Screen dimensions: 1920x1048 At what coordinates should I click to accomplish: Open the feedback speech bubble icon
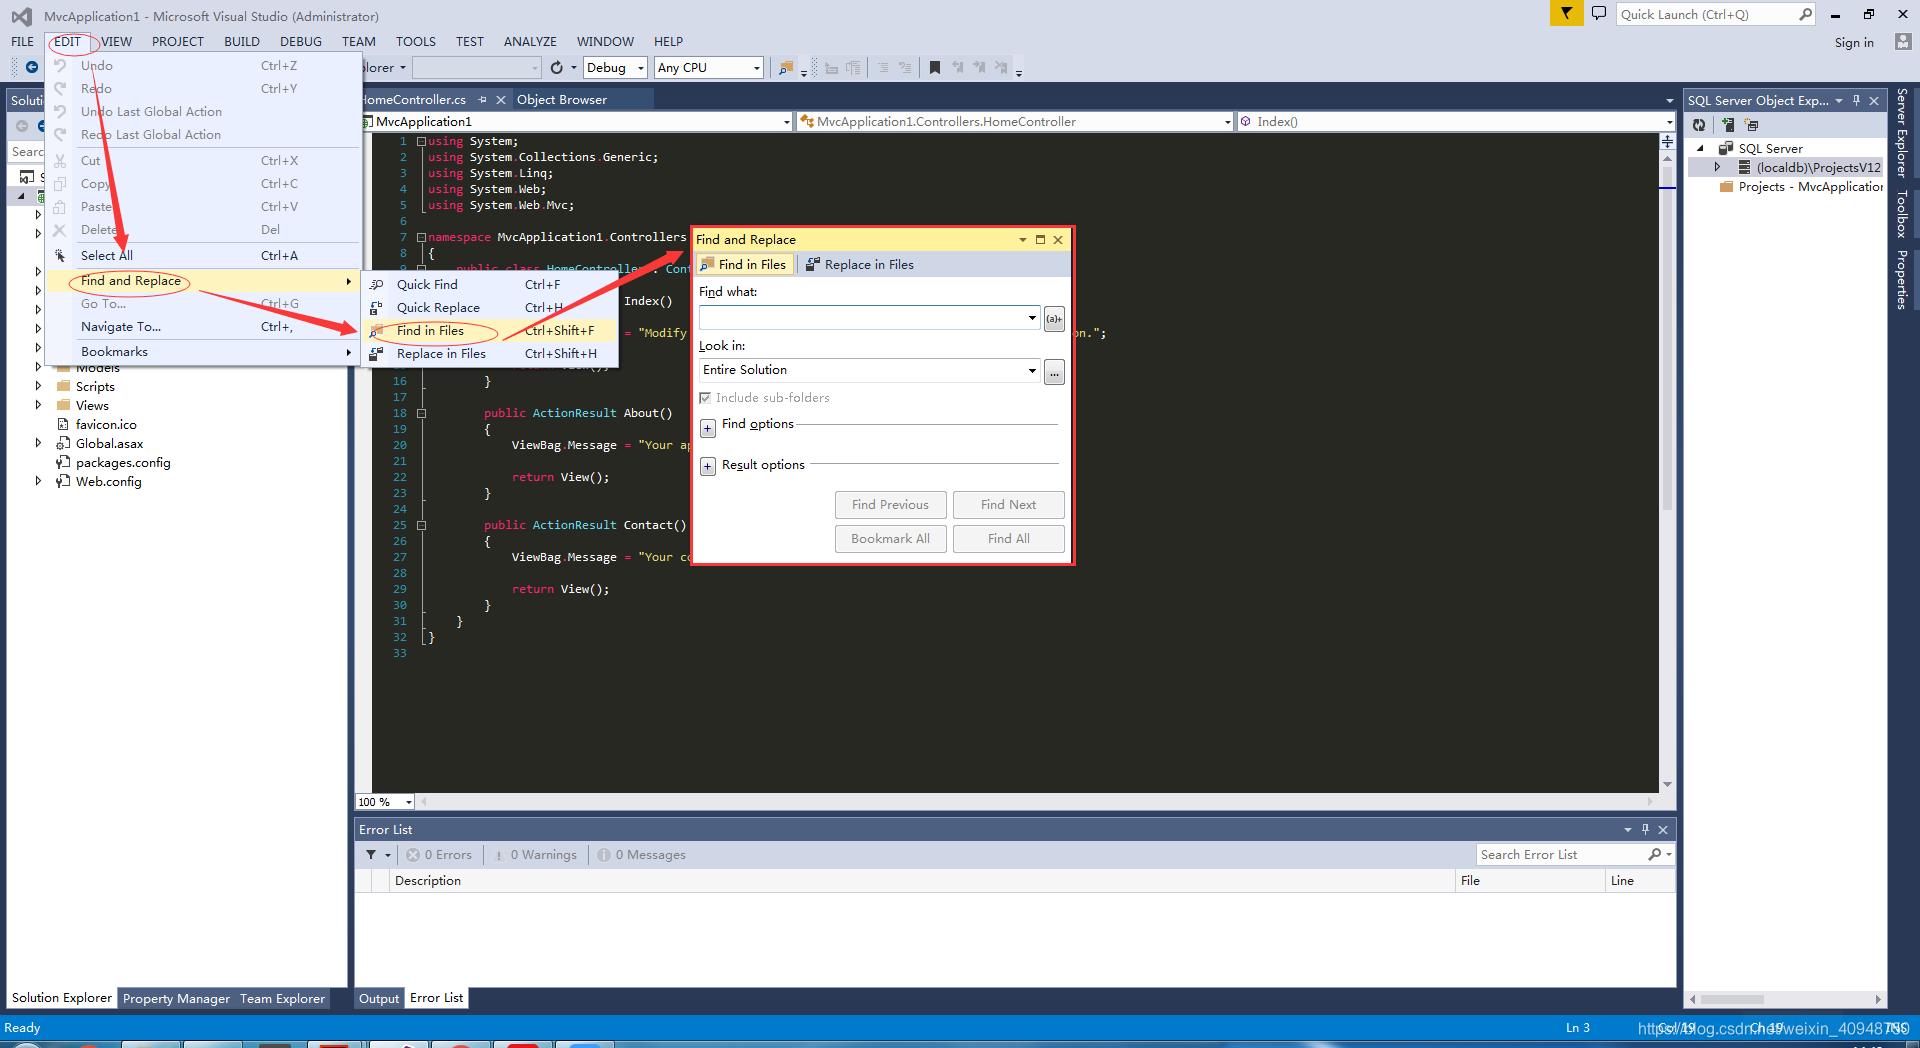(x=1598, y=14)
